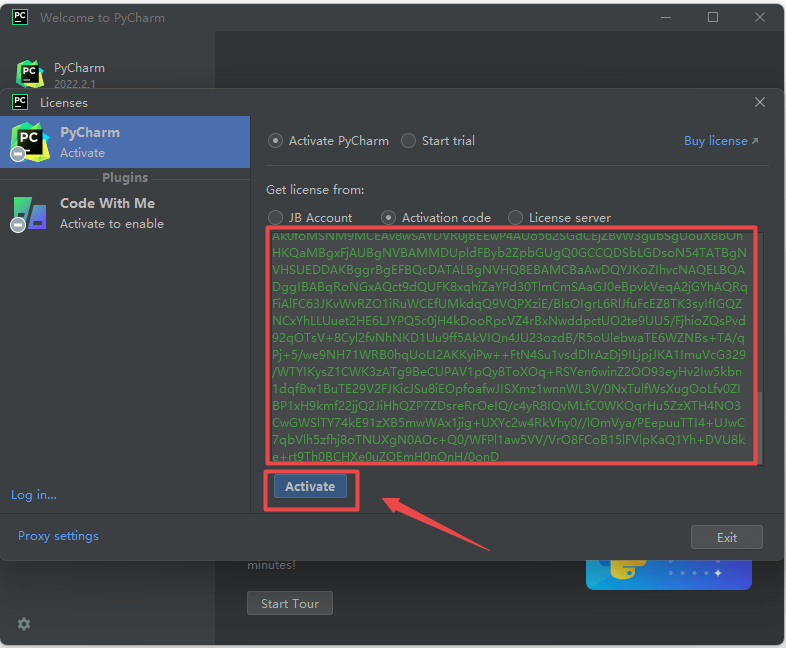Choose the Start trial option
The width and height of the screenshot is (786, 648).
409,141
